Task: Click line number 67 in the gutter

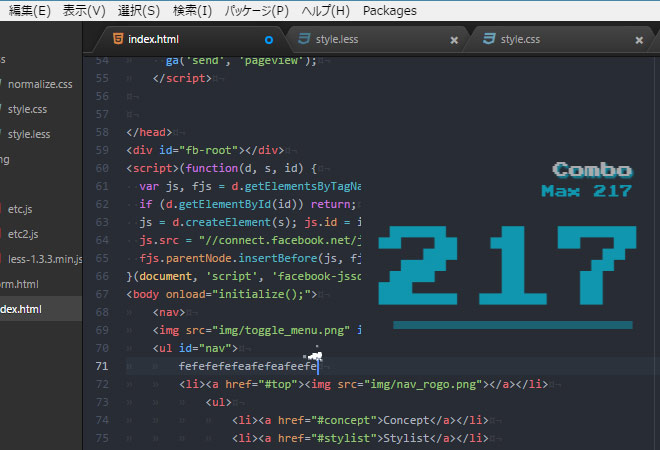Action: click(102, 294)
